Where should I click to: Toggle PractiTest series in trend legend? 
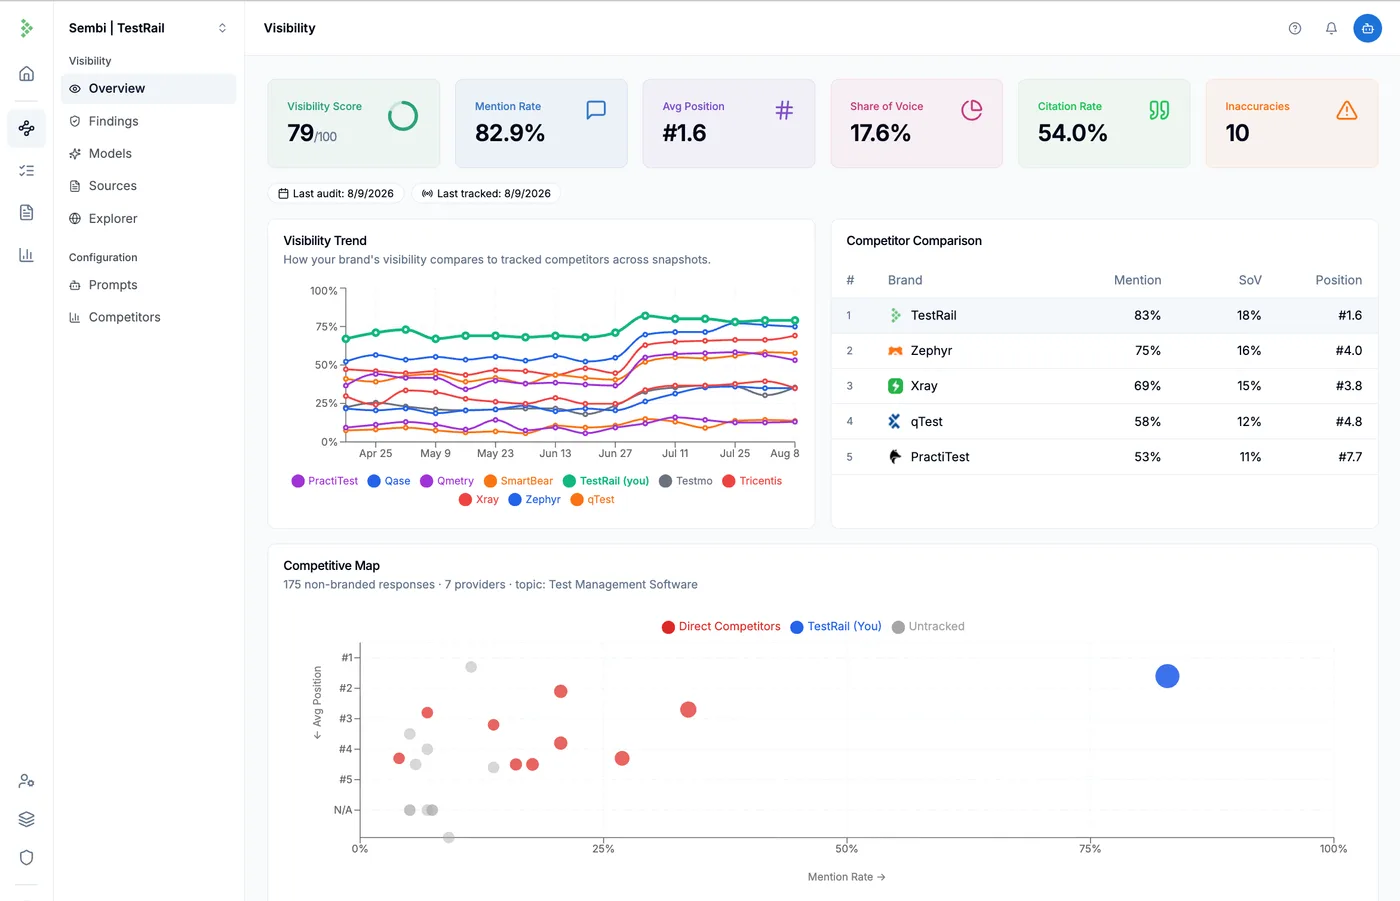(x=324, y=481)
